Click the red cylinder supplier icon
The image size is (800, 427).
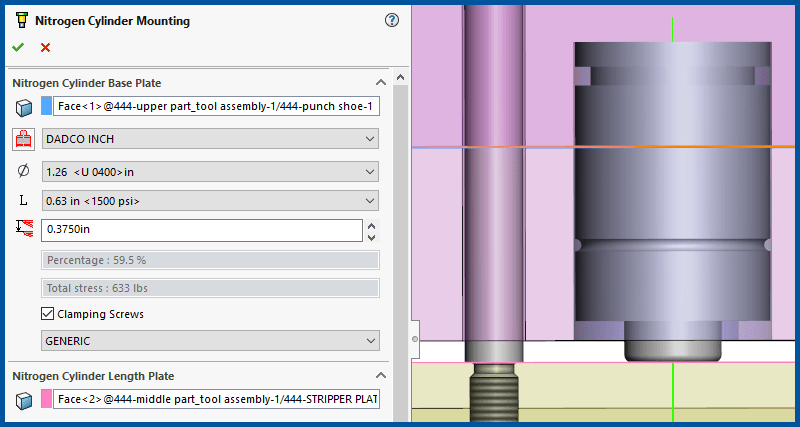tap(23, 140)
